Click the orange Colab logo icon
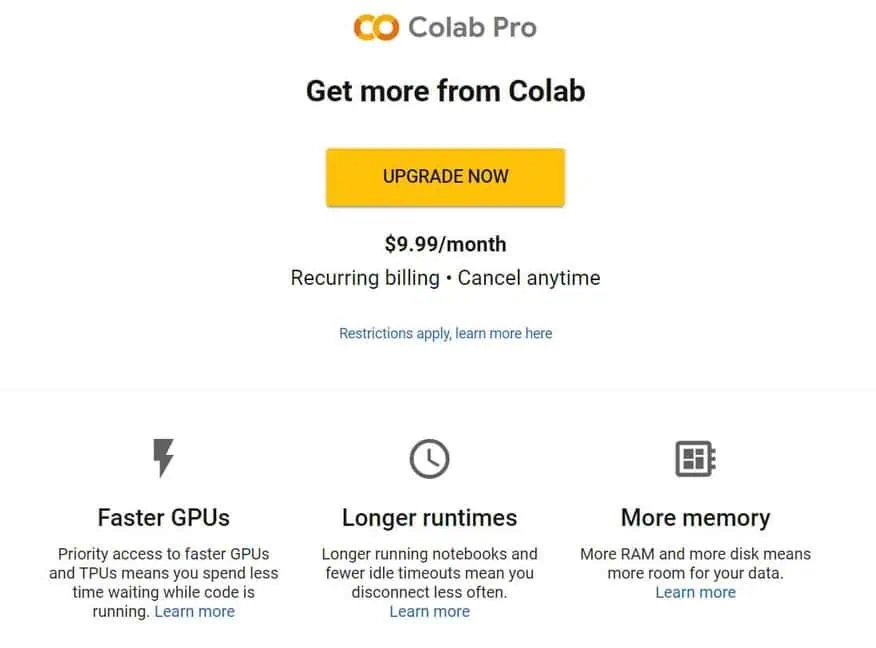 376,27
